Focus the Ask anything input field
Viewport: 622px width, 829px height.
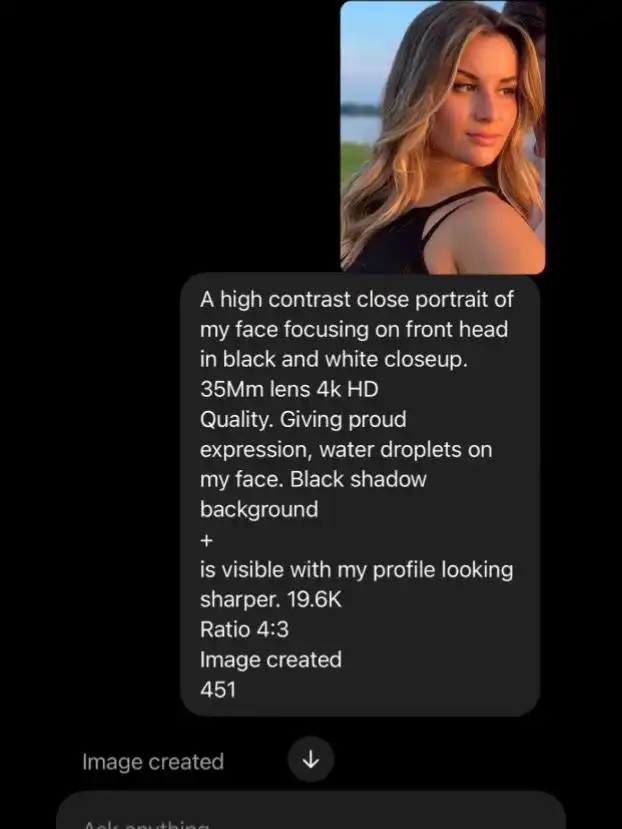coord(311,811)
